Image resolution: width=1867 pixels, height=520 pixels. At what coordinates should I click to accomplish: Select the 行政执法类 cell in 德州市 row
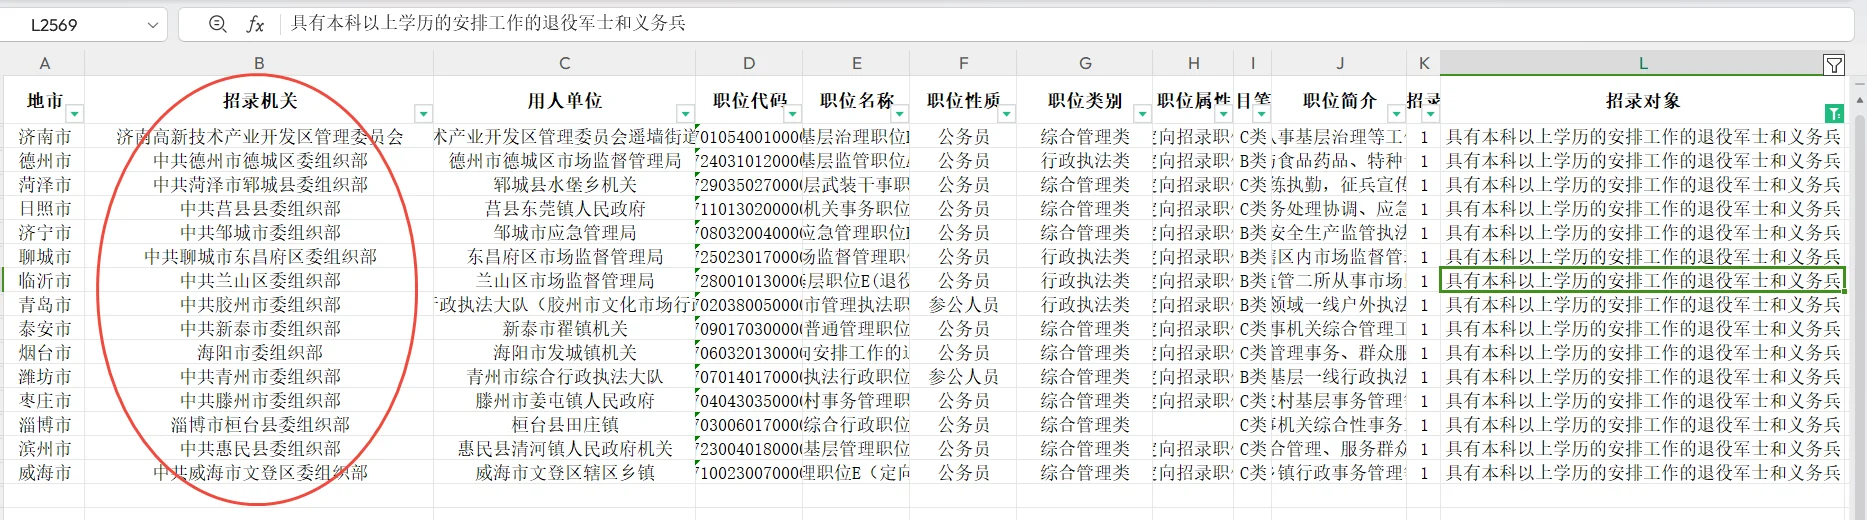point(1085,161)
